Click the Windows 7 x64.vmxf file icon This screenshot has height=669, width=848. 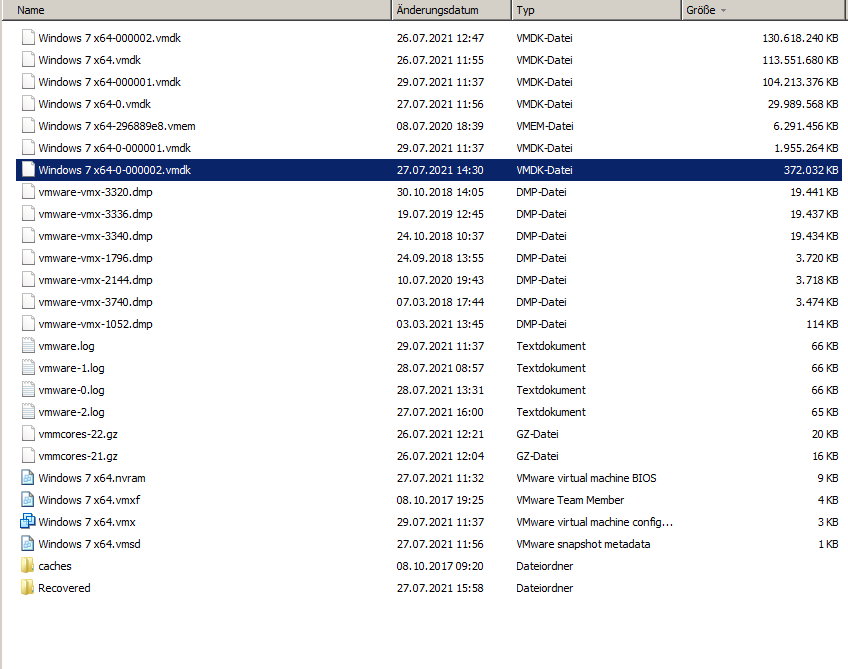(27, 500)
